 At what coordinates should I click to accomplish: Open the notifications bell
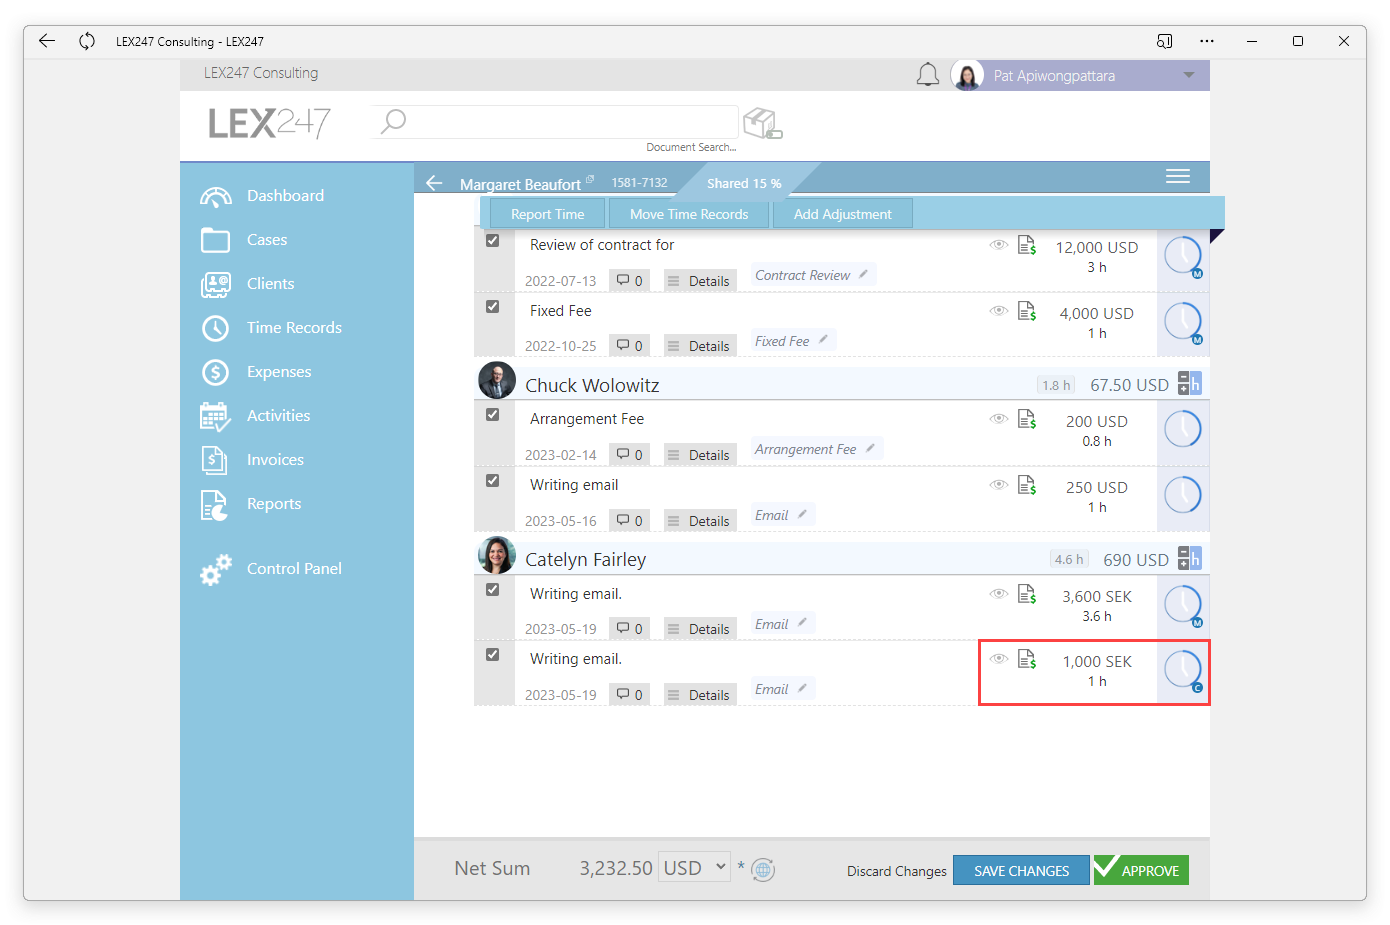928,75
